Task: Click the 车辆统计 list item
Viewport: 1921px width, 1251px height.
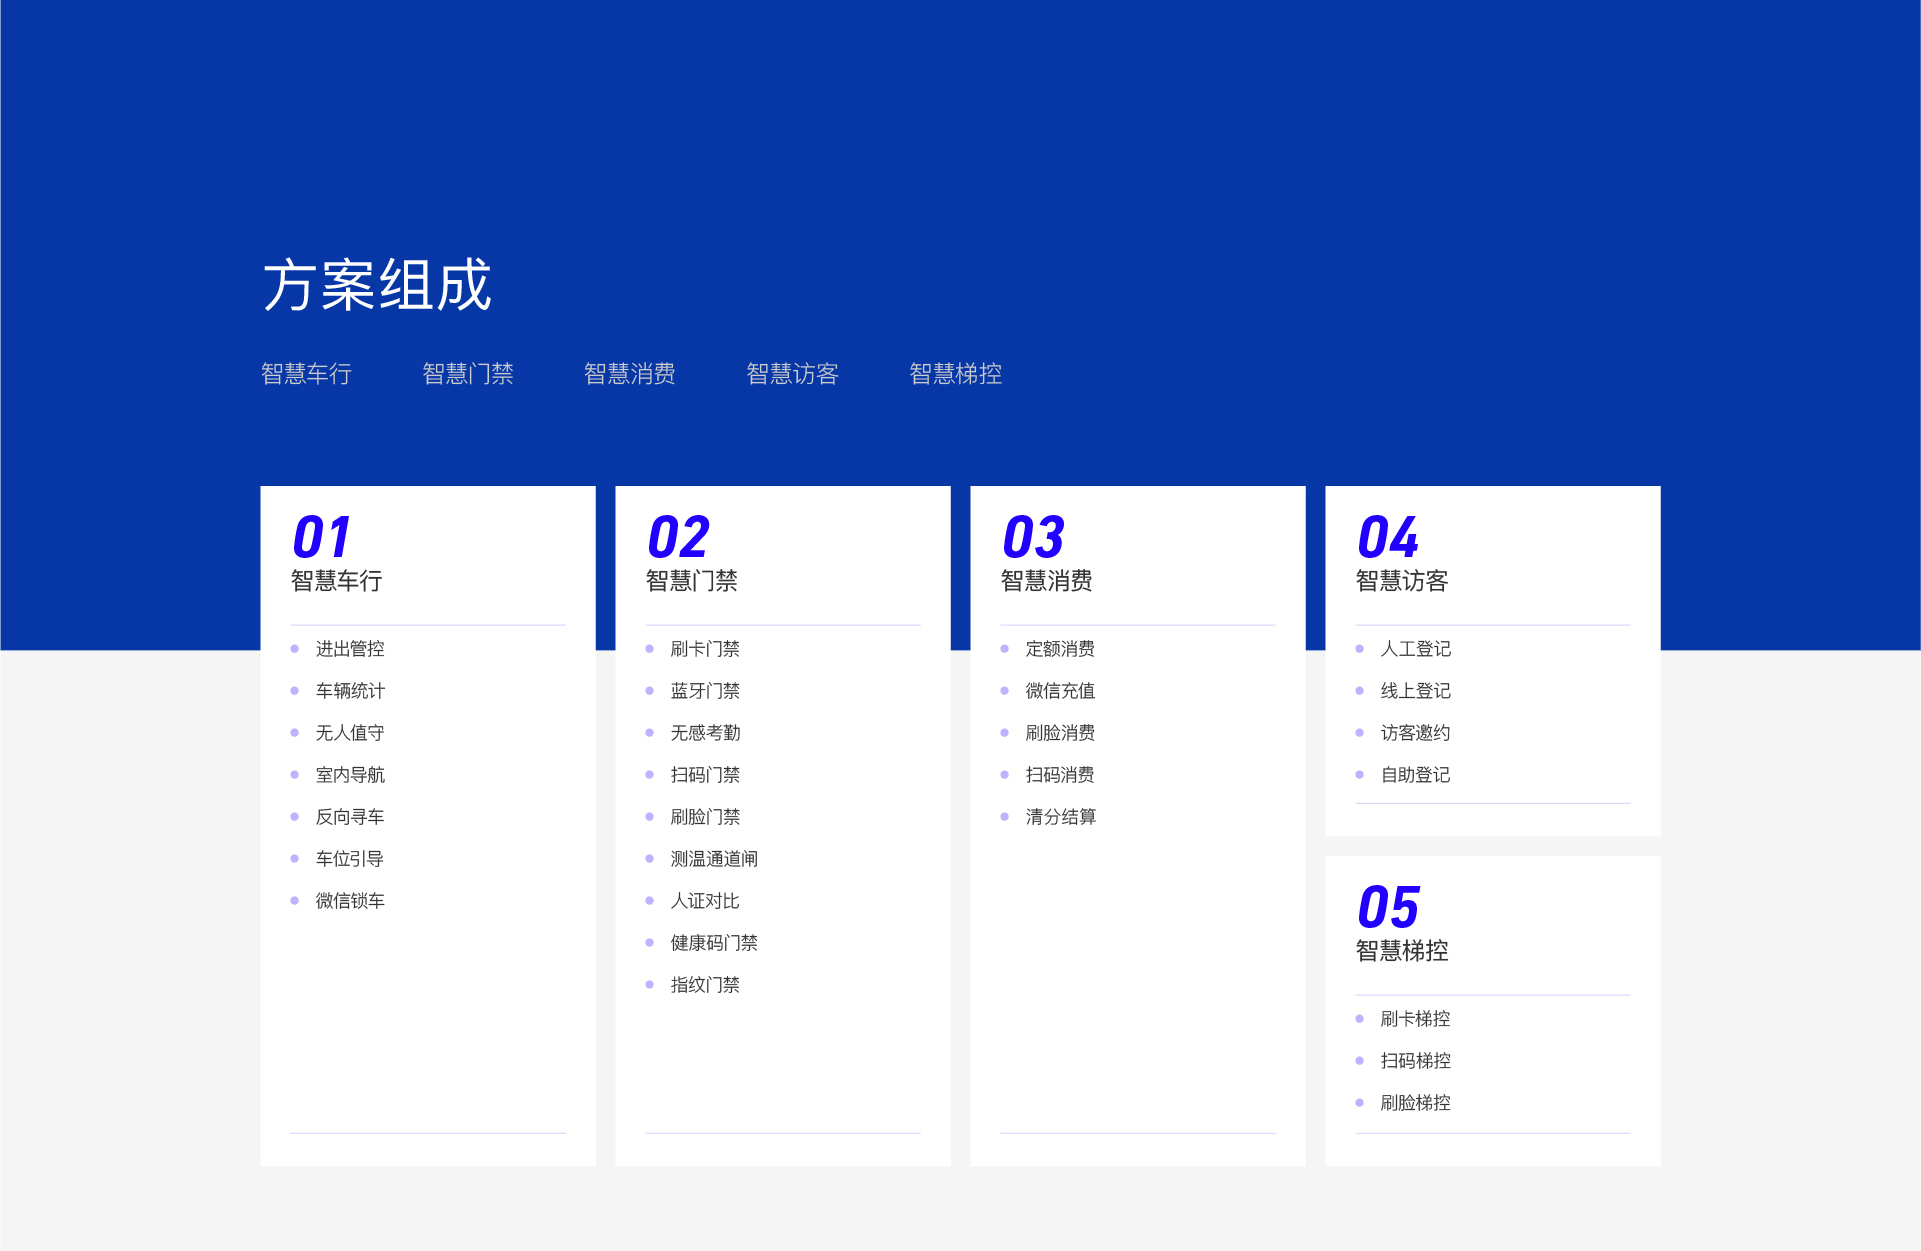Action: coord(350,691)
